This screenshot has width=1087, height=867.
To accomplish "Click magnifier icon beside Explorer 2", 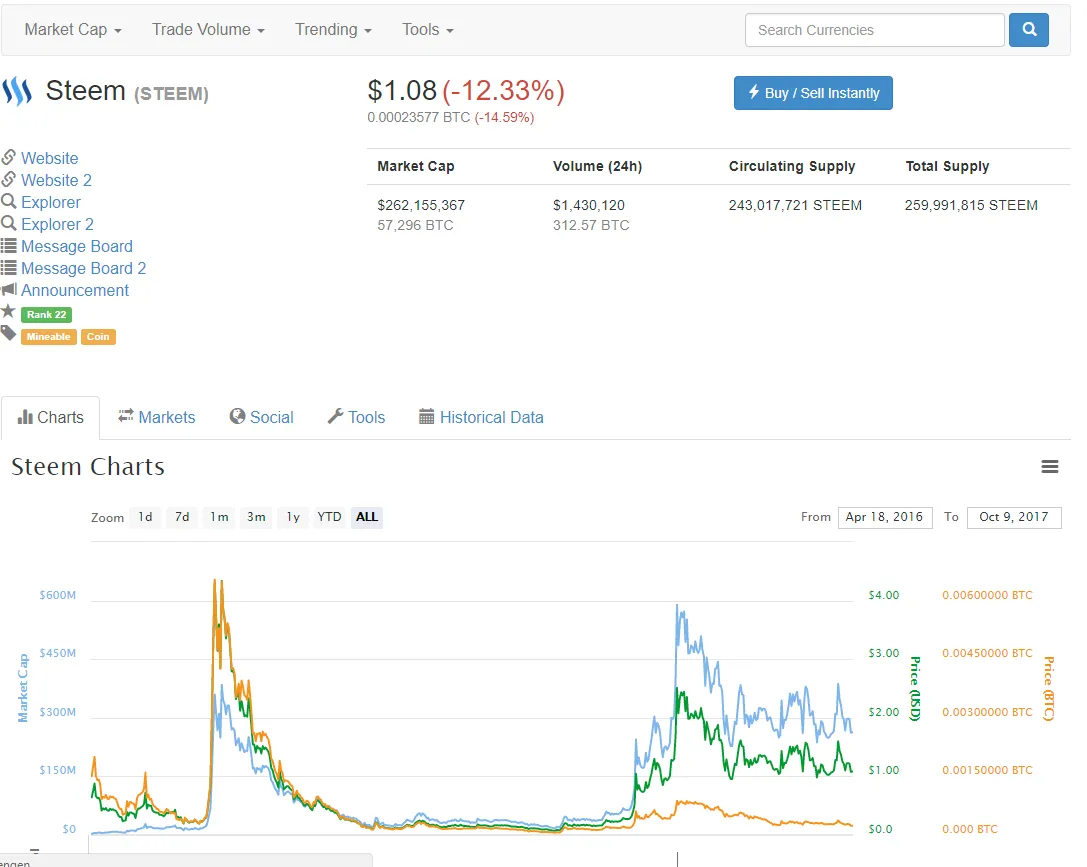I will click(8, 223).
